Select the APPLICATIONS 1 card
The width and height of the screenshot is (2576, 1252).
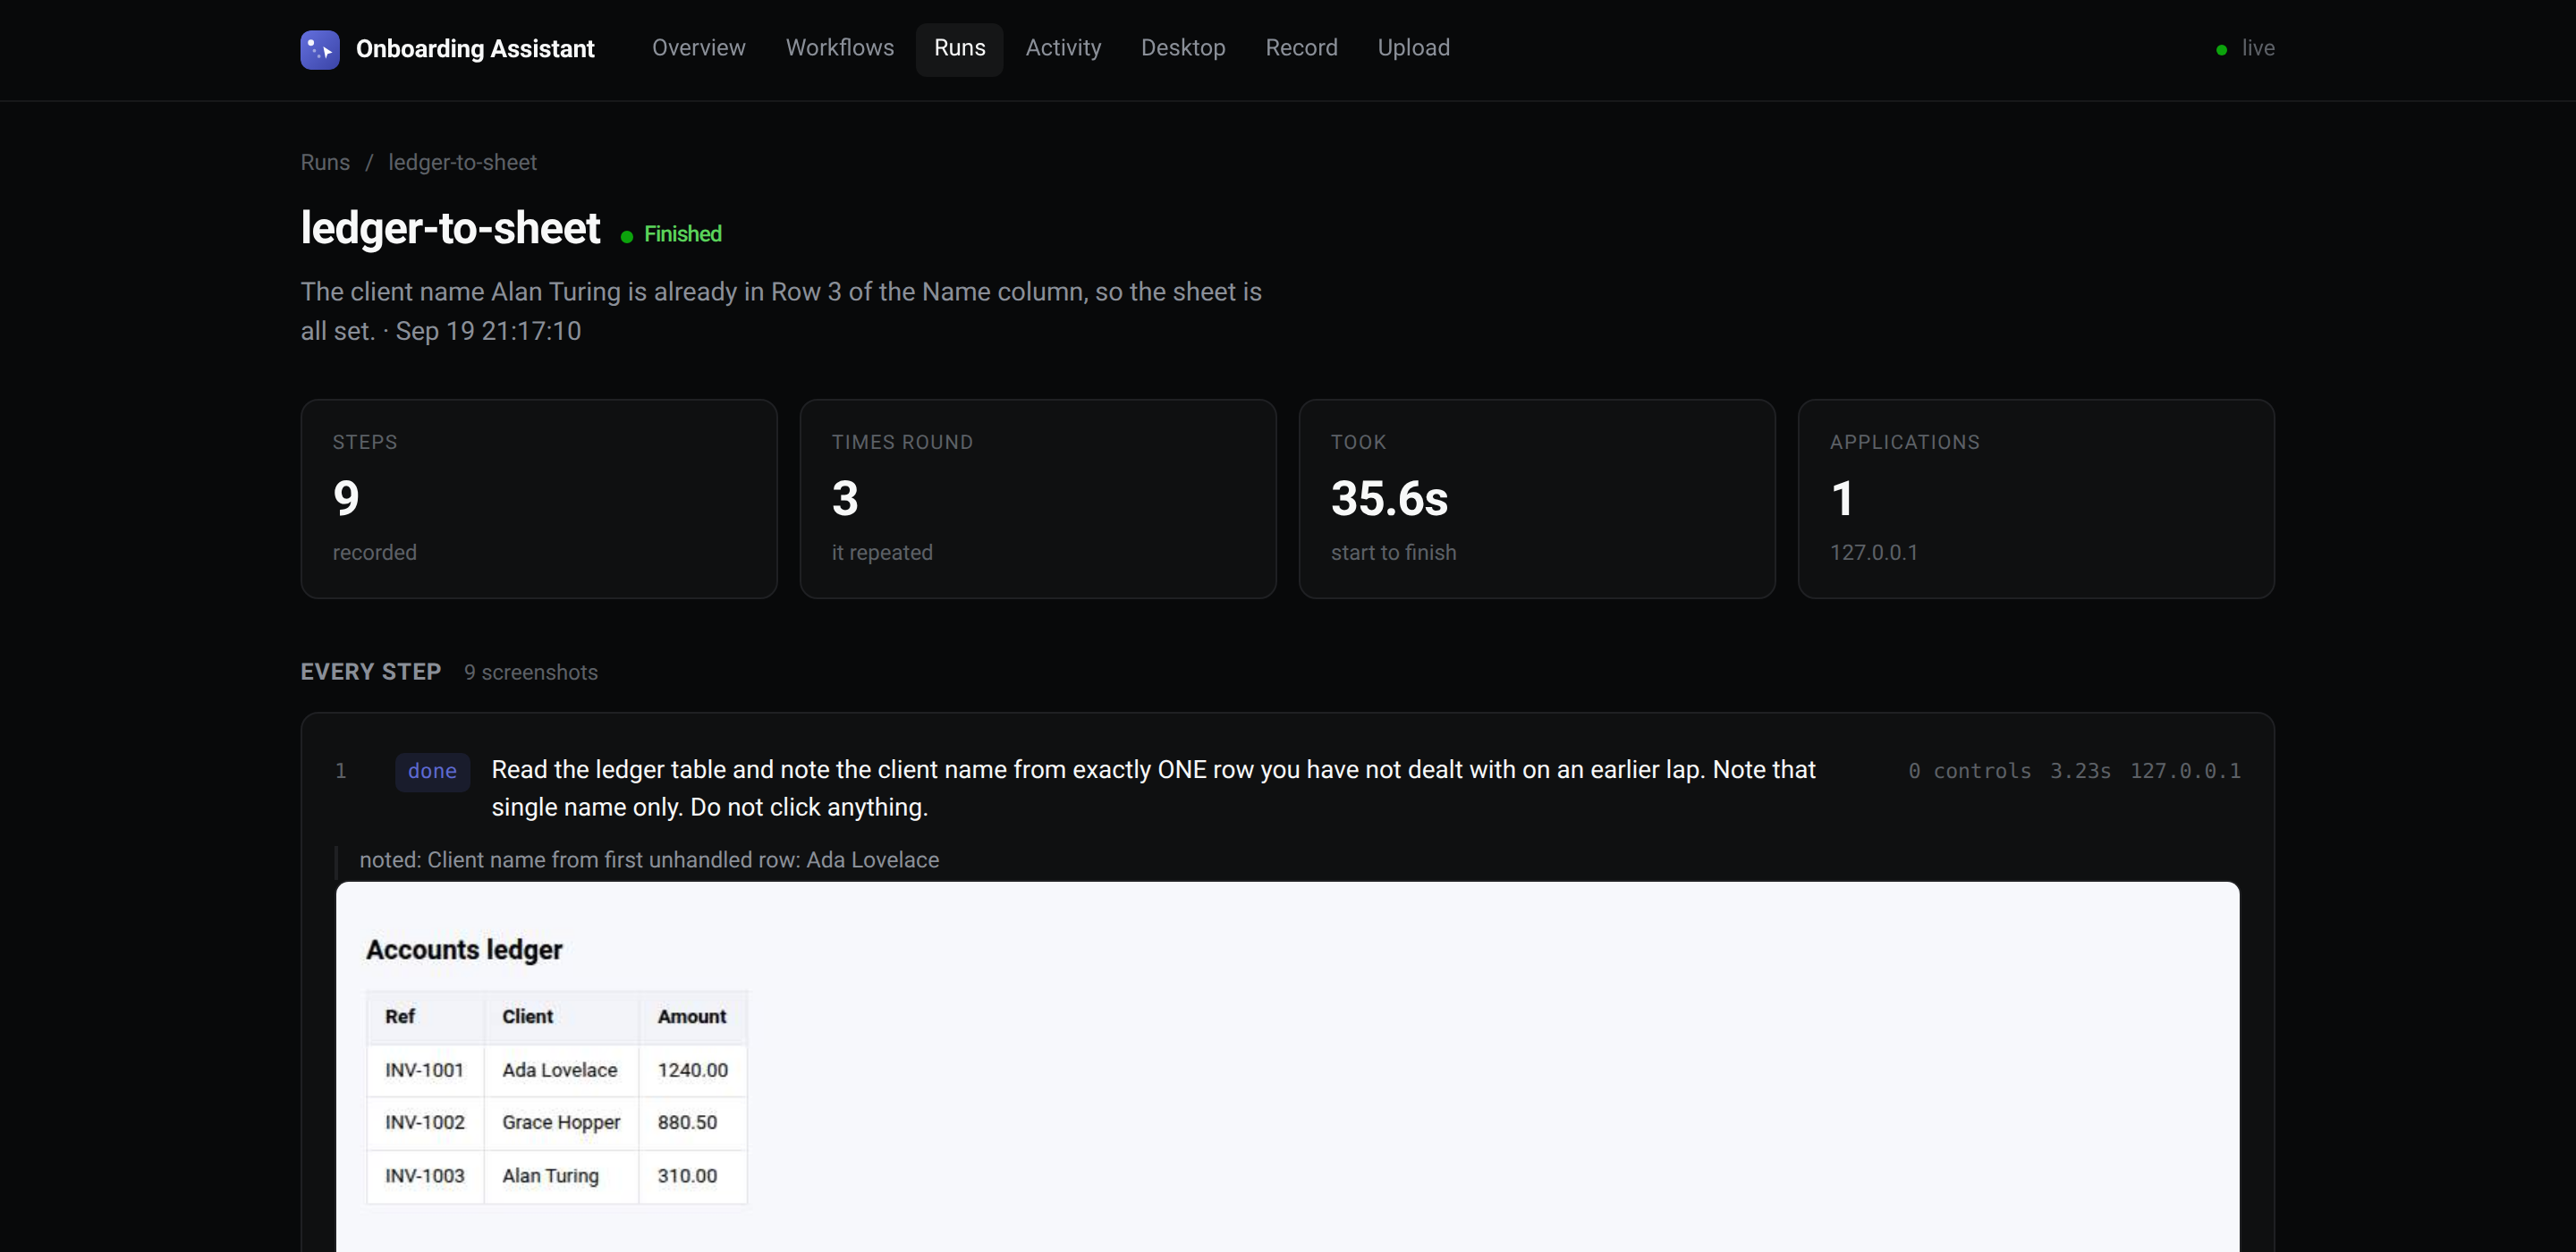(x=2036, y=499)
